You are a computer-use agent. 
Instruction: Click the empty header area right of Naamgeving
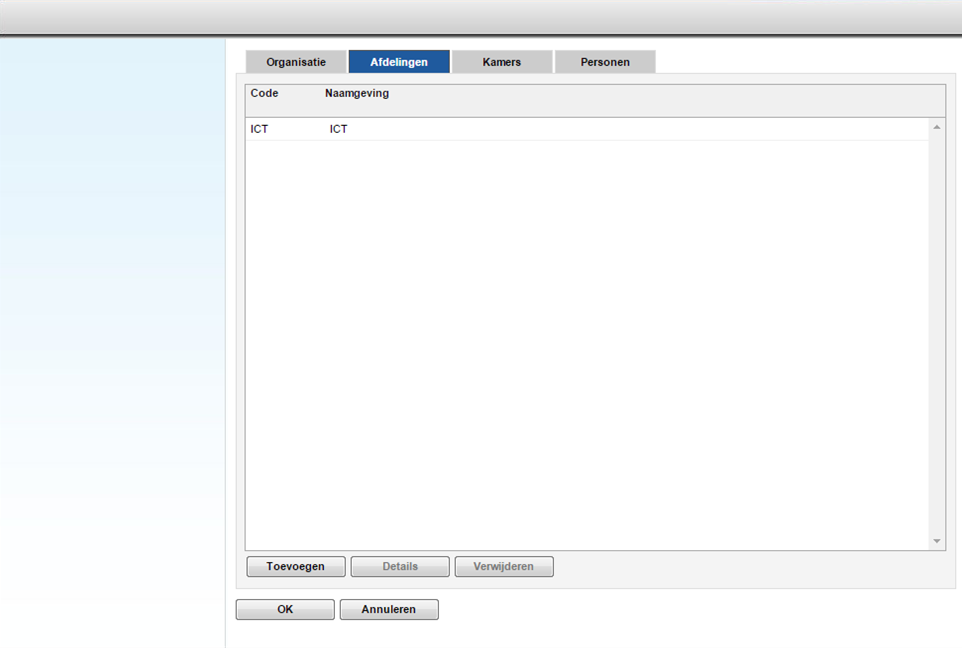click(660, 100)
